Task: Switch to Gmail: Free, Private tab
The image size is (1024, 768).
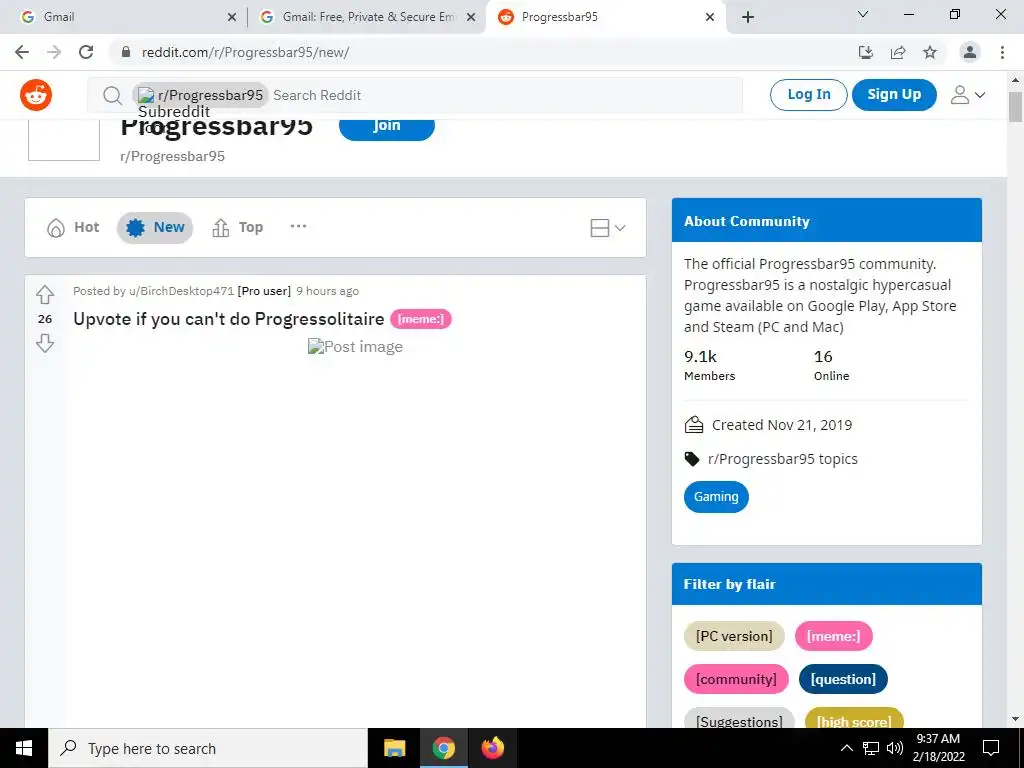Action: [366, 17]
